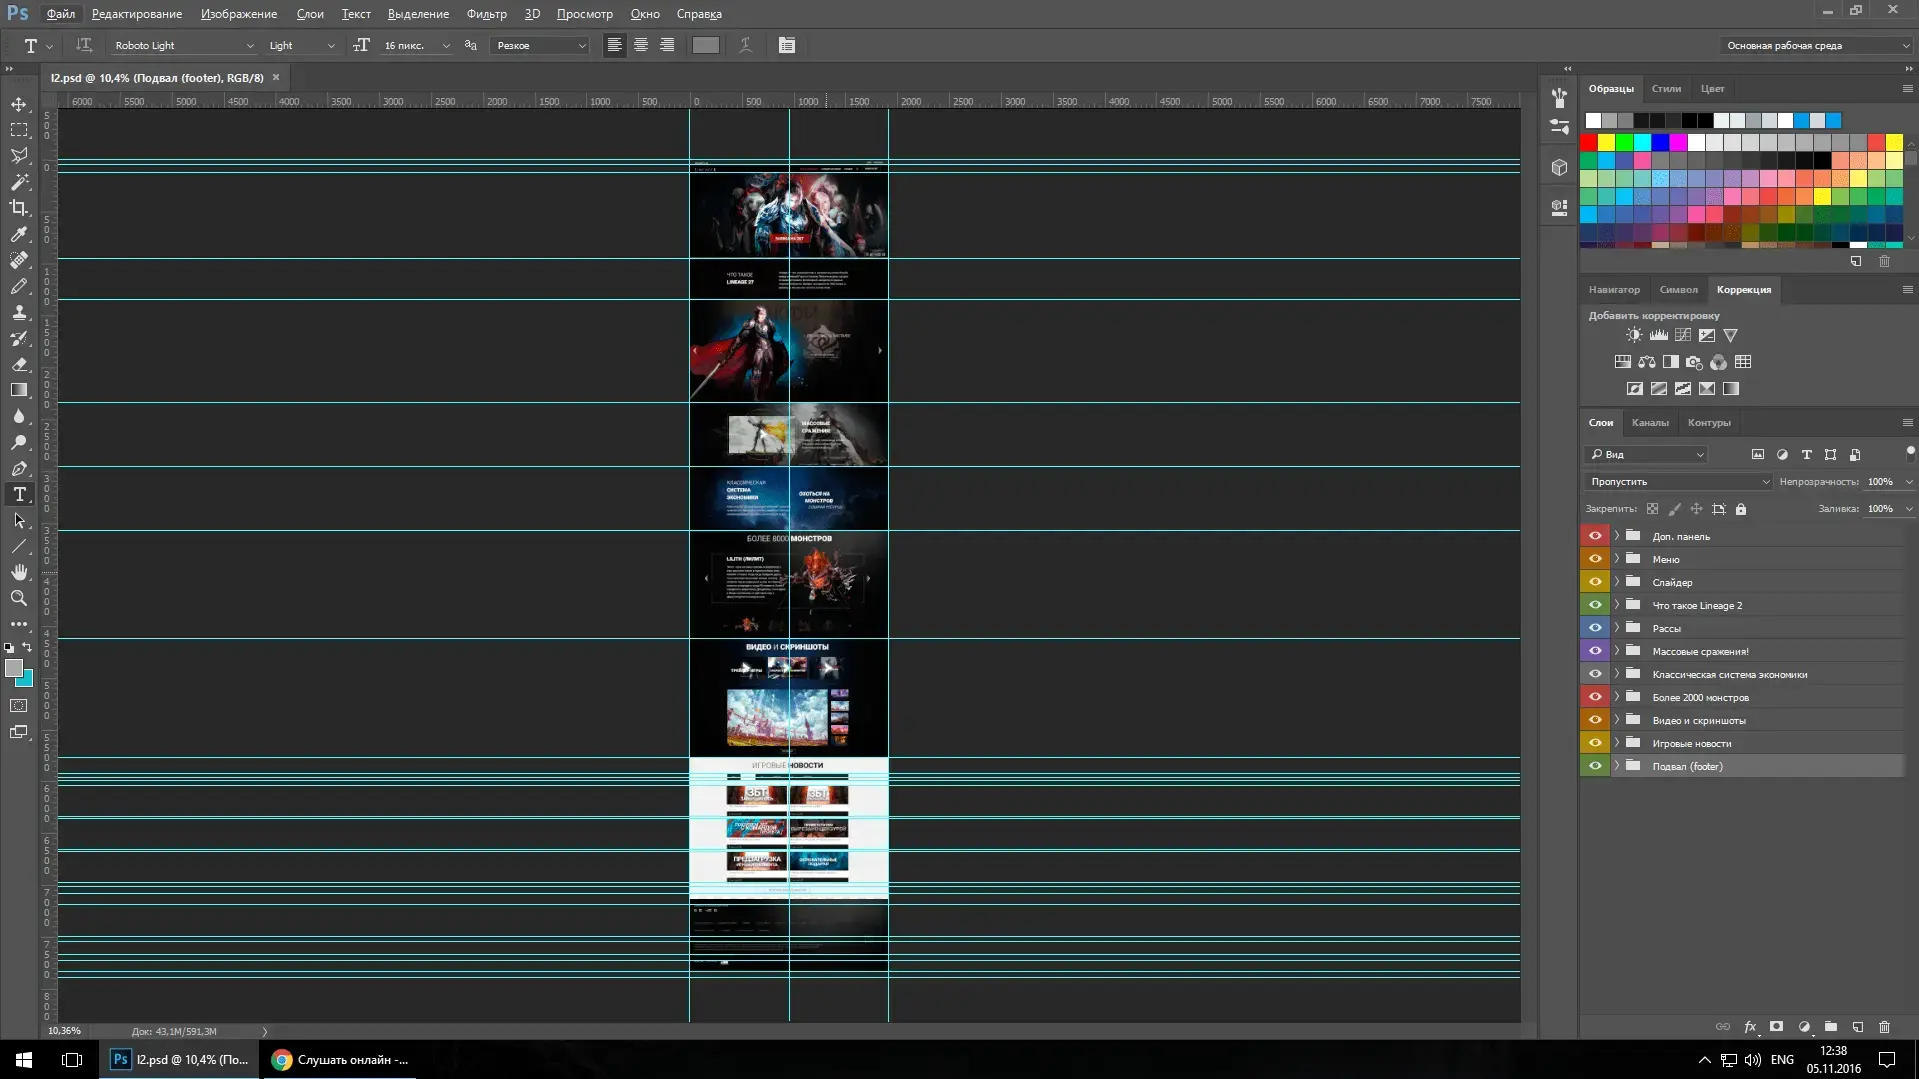Screen dimensions: 1919x1079
Task: Select the Rectangular Marquee tool
Action: pyautogui.click(x=19, y=130)
